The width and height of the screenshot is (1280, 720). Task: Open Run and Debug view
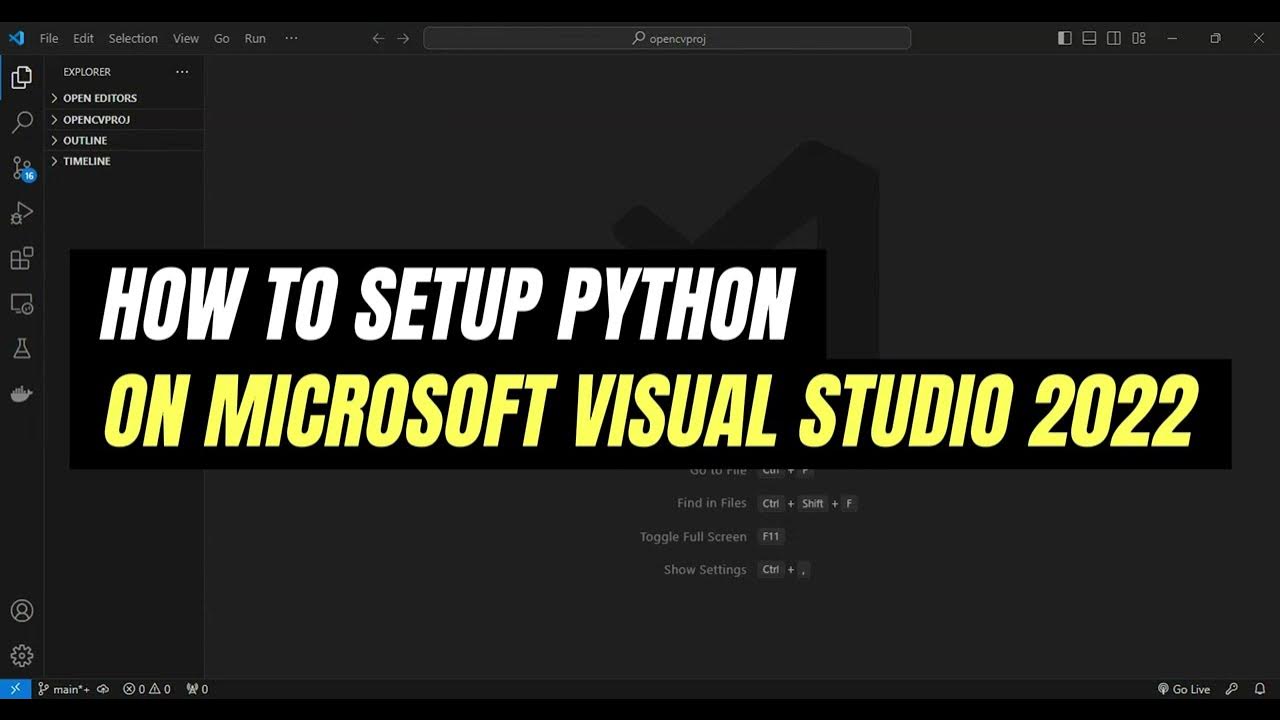coord(21,213)
